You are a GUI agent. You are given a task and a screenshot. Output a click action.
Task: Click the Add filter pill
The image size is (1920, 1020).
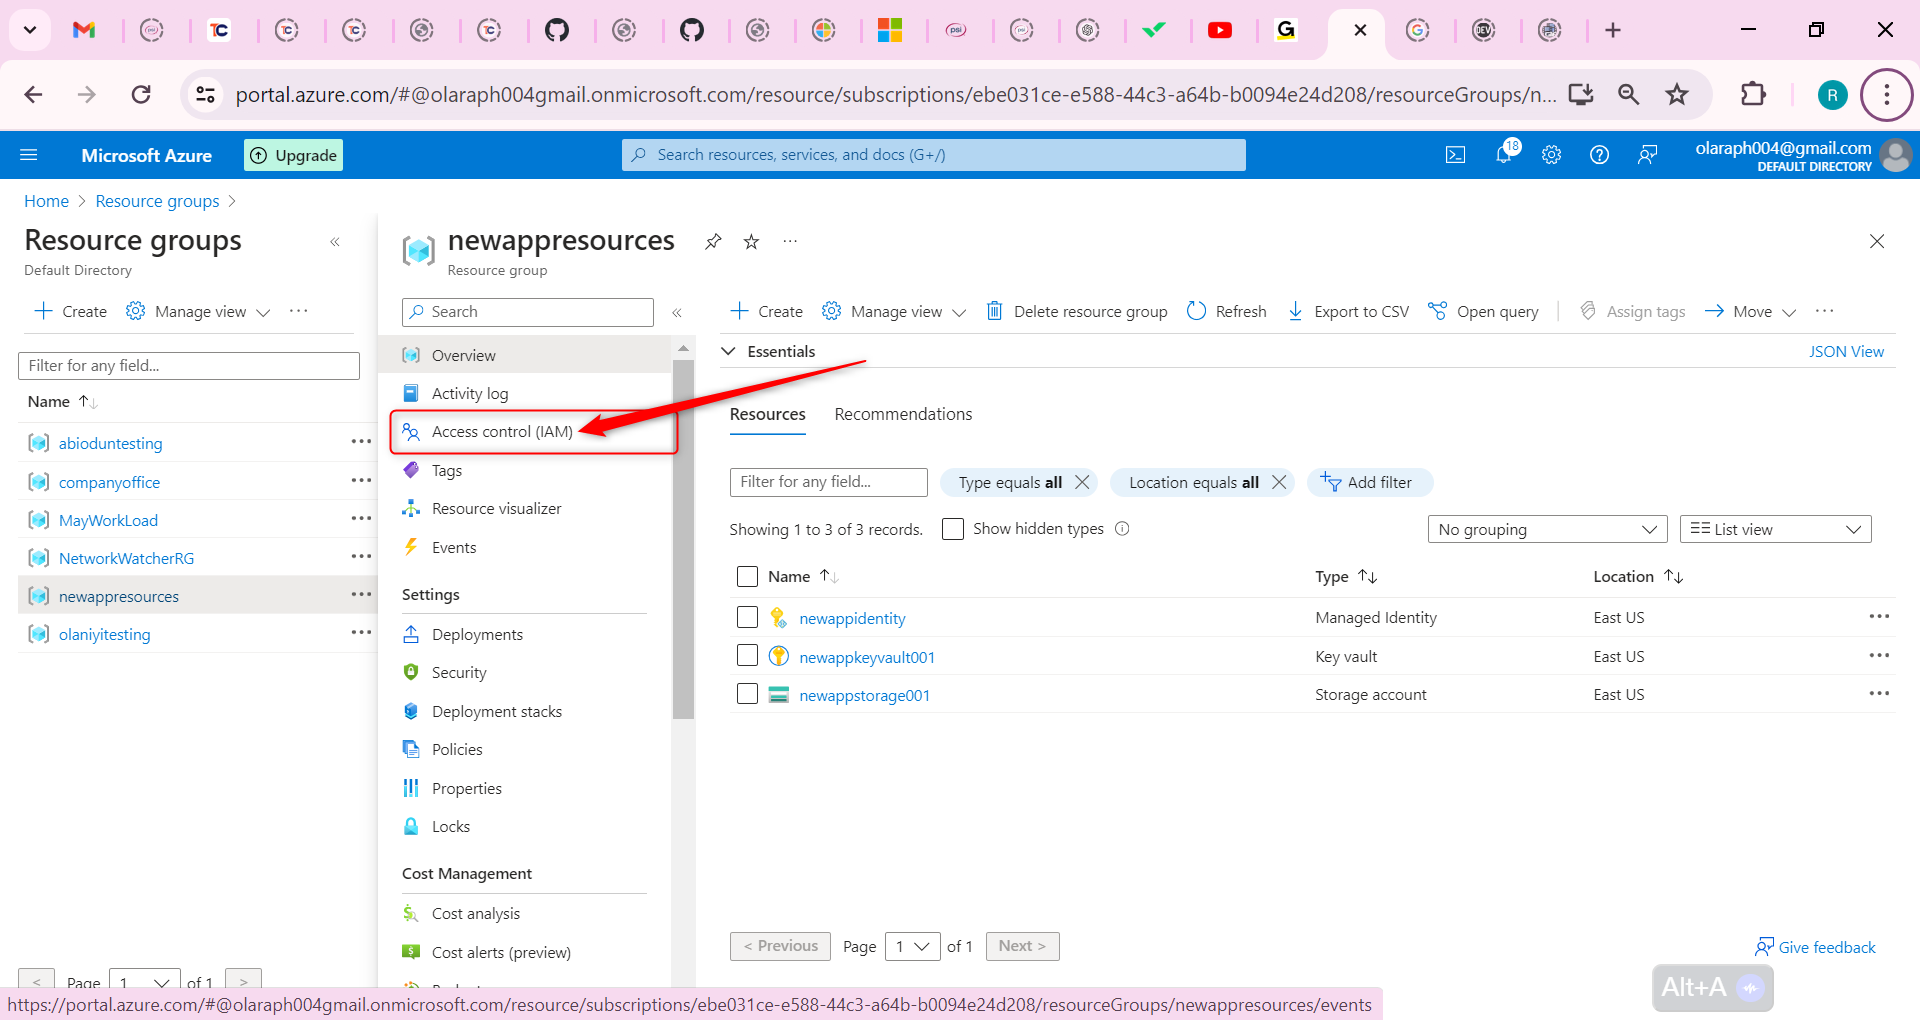tap(1369, 482)
